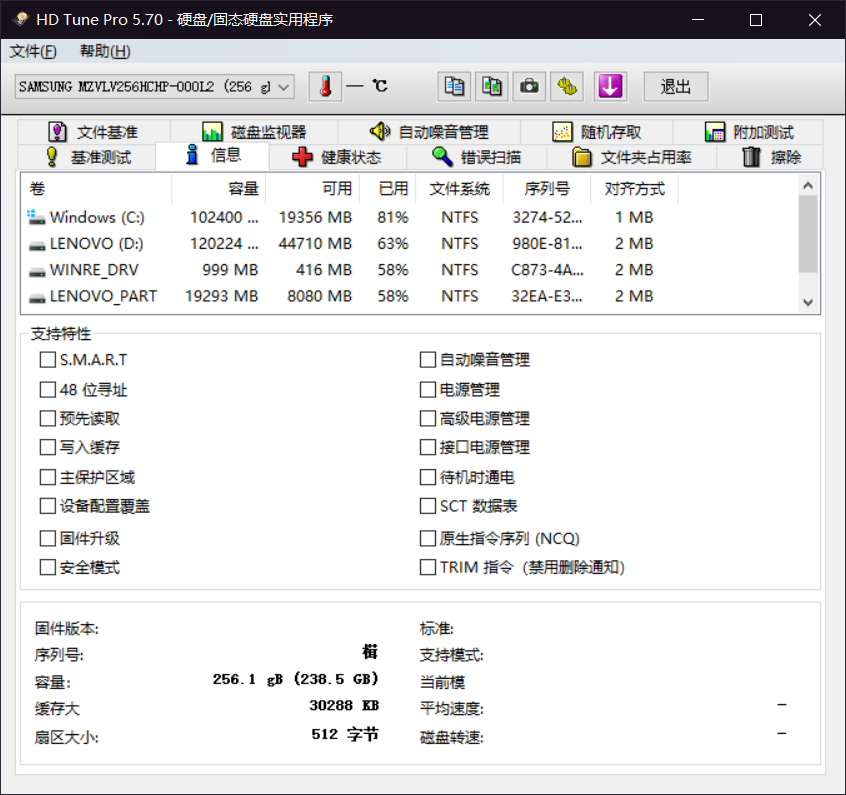Click the volume list scroll-up arrow

click(x=808, y=185)
